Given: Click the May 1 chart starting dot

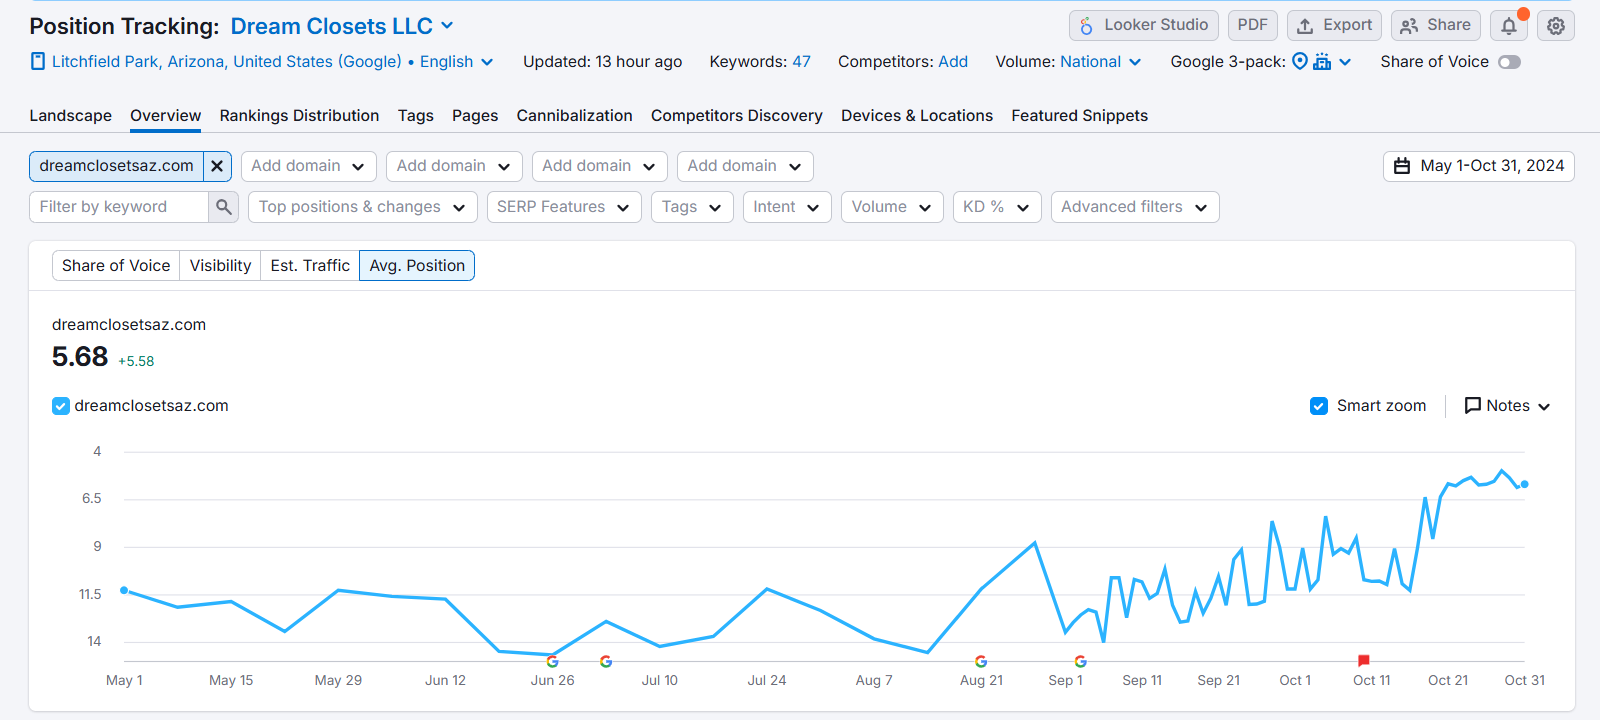Looking at the screenshot, I should click(x=124, y=590).
